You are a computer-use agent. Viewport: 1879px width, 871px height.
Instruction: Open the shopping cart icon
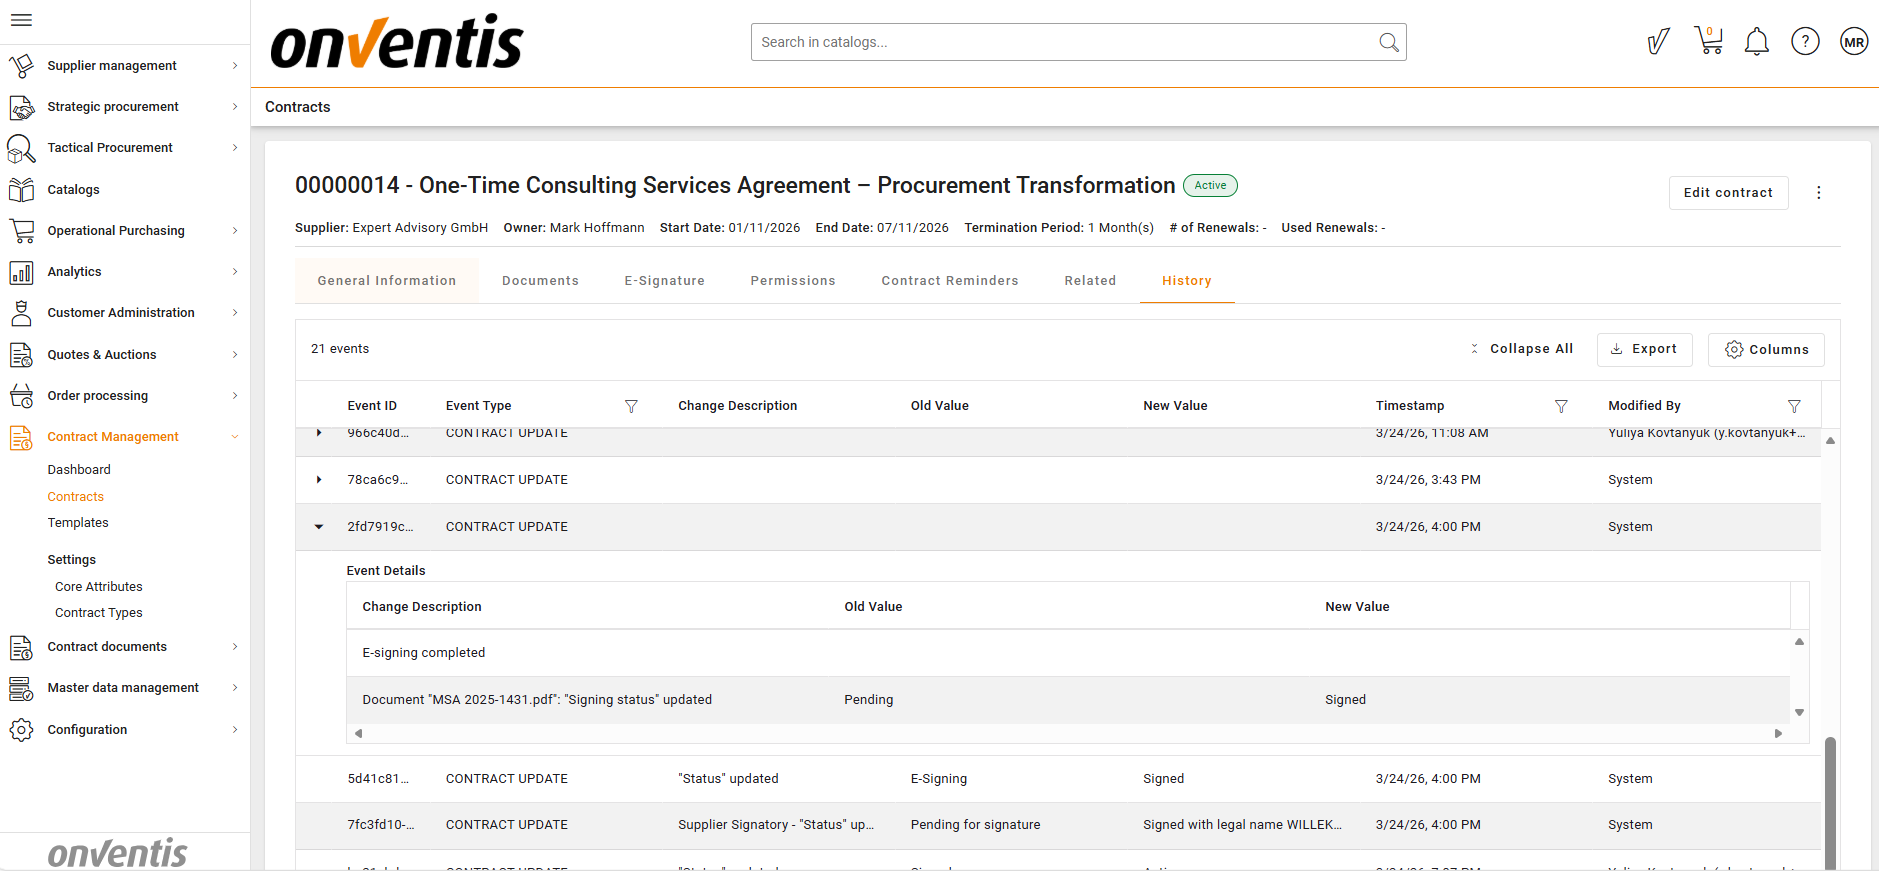(1708, 41)
